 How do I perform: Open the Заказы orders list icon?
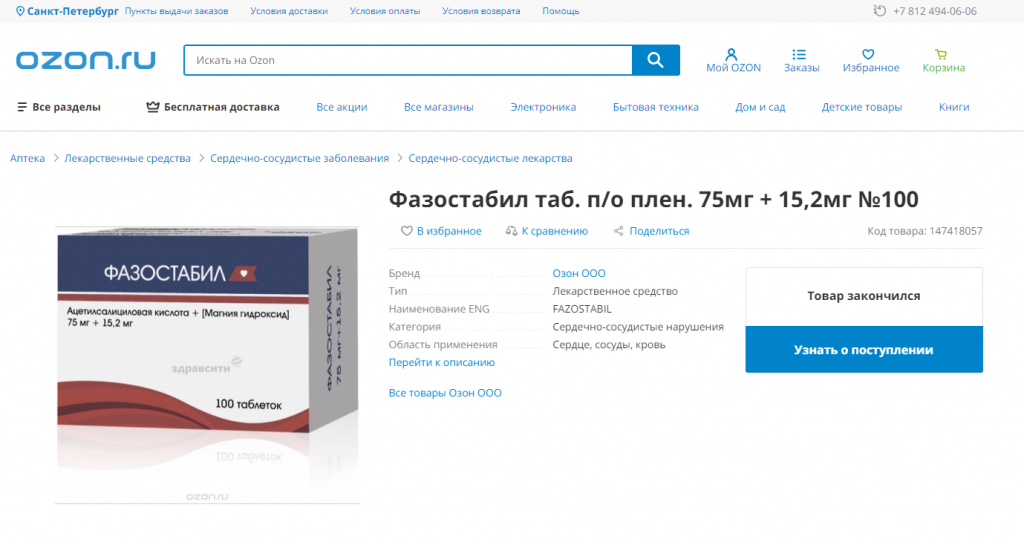(799, 54)
